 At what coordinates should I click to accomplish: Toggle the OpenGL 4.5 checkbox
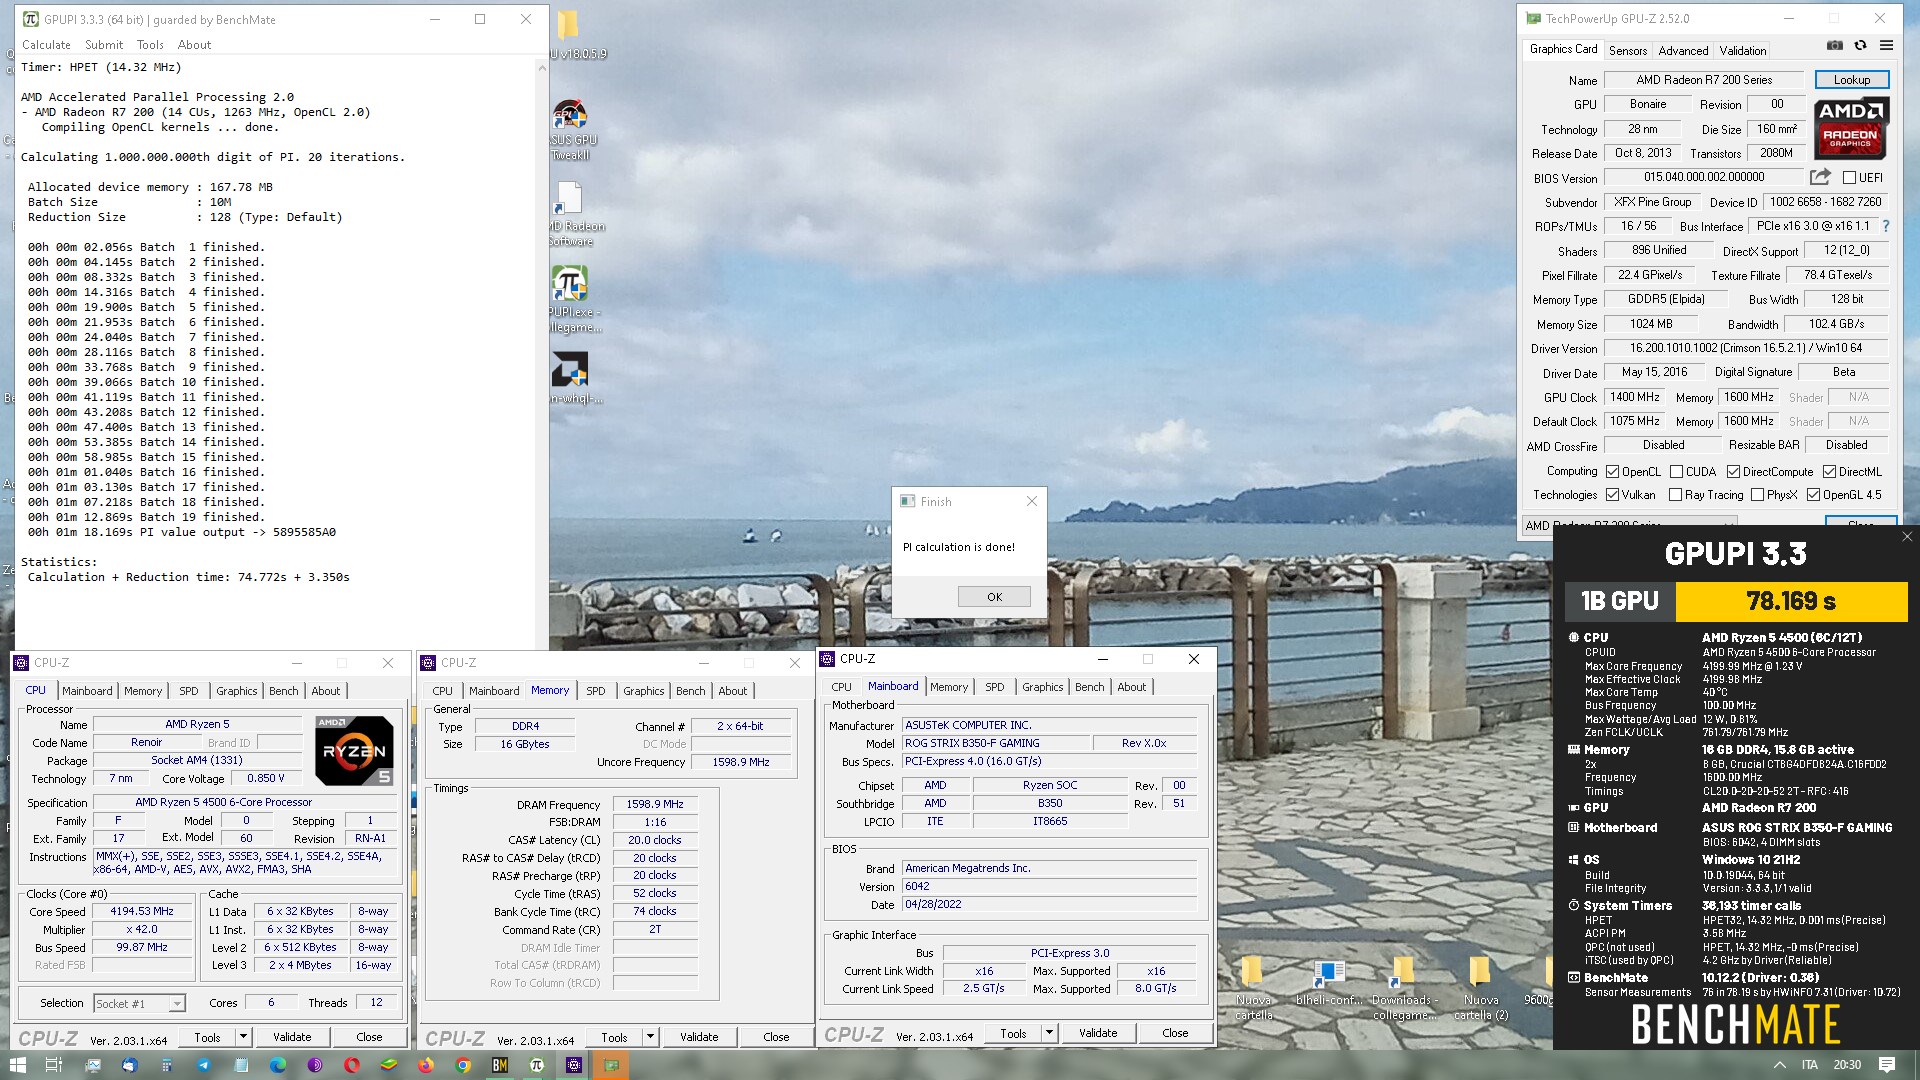pos(1813,495)
